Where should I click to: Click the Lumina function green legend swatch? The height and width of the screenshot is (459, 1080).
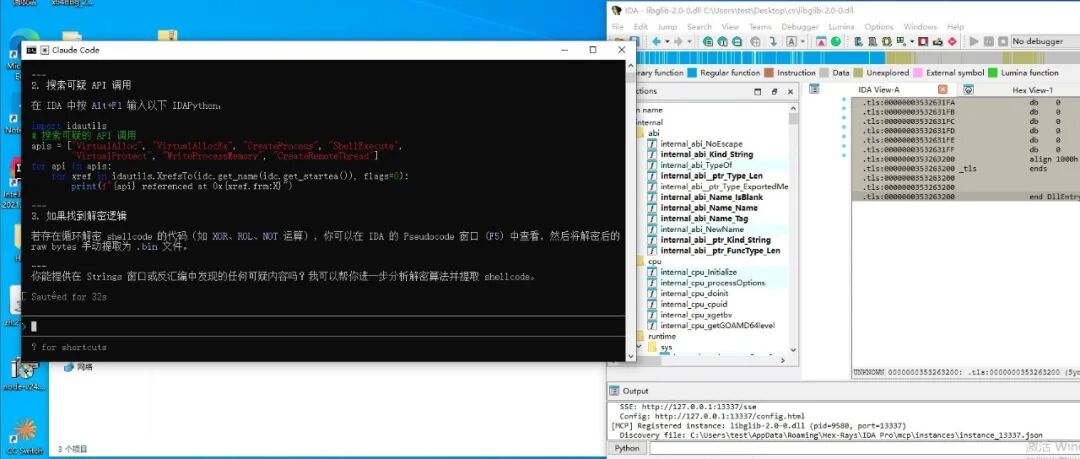pos(993,72)
